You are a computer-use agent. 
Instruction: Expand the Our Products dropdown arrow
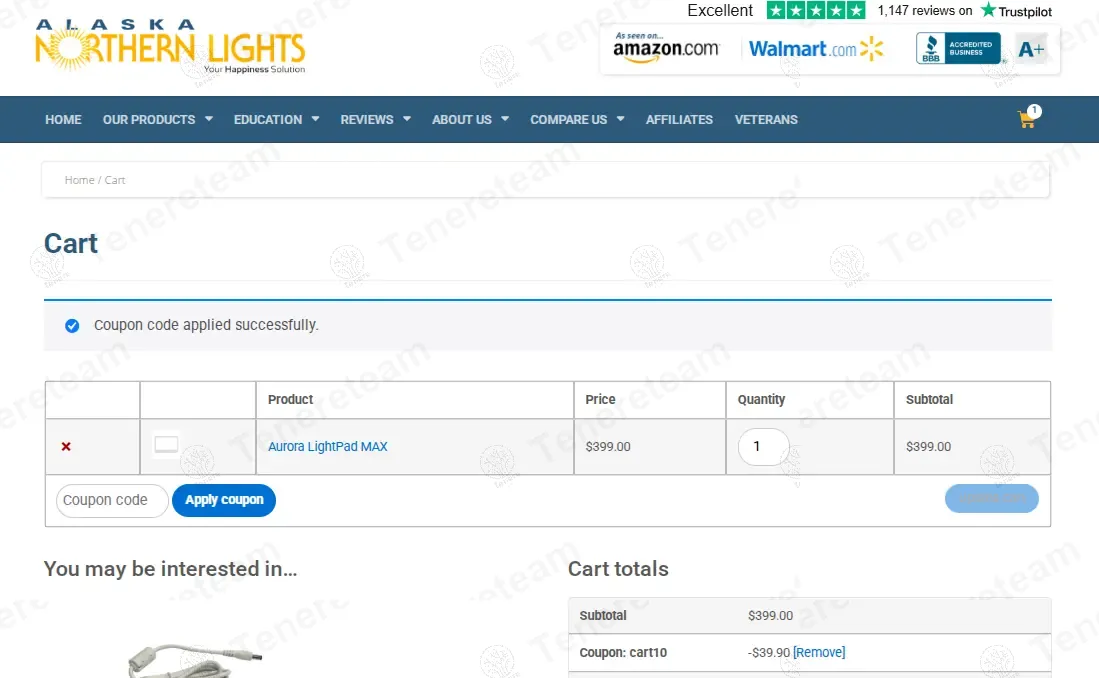coord(209,119)
